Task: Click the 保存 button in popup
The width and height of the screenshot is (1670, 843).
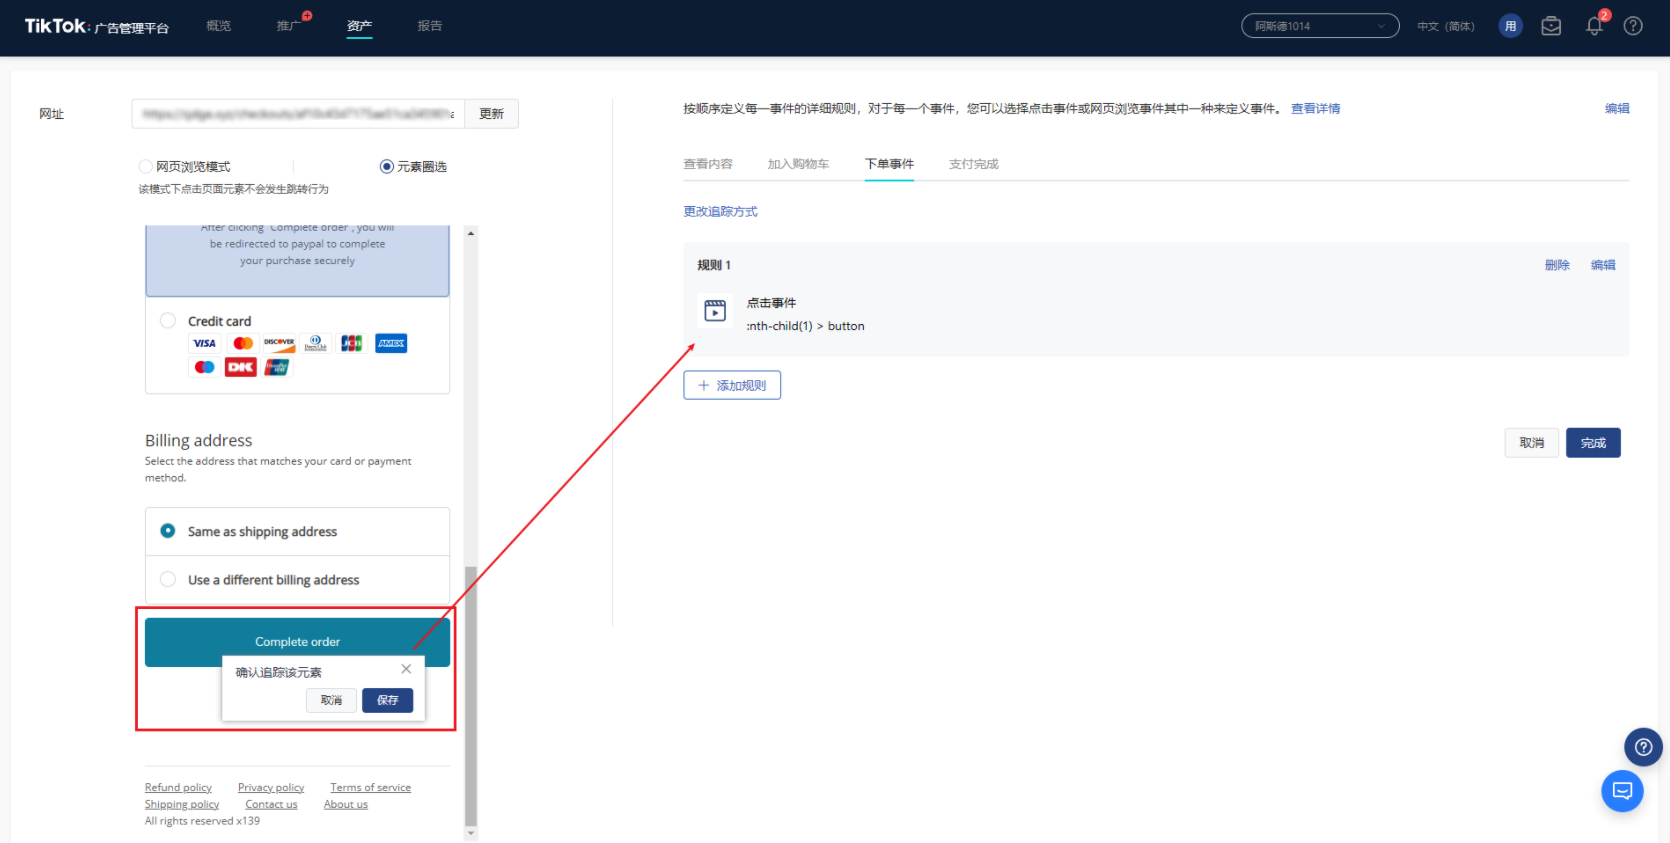Action: [x=387, y=700]
